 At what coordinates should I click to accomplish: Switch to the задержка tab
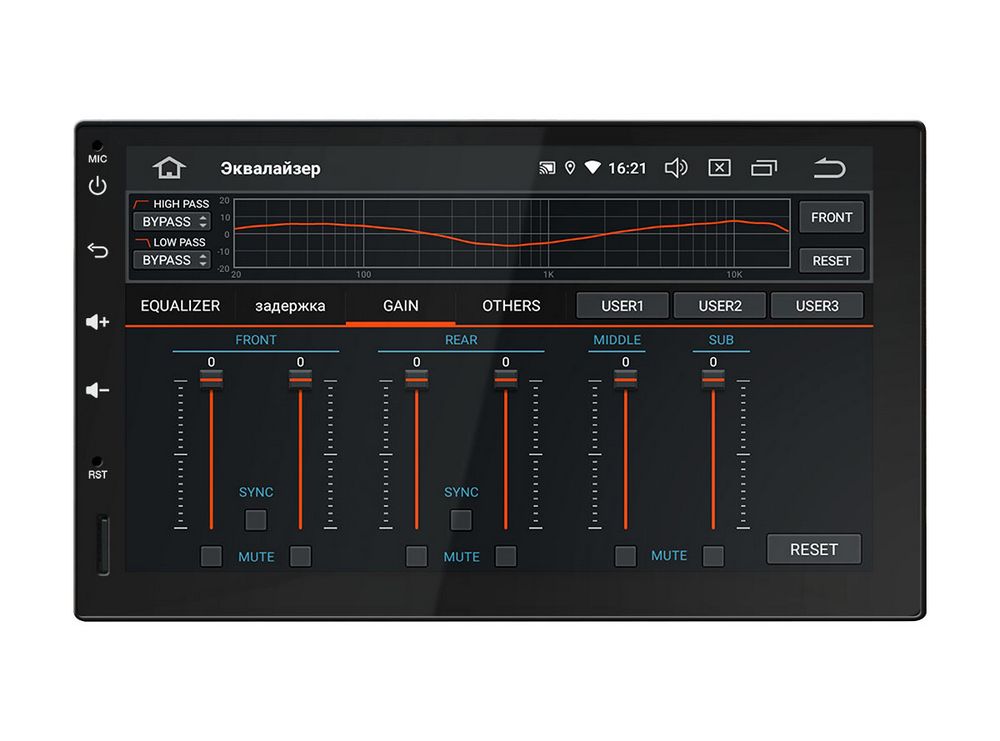pos(290,306)
